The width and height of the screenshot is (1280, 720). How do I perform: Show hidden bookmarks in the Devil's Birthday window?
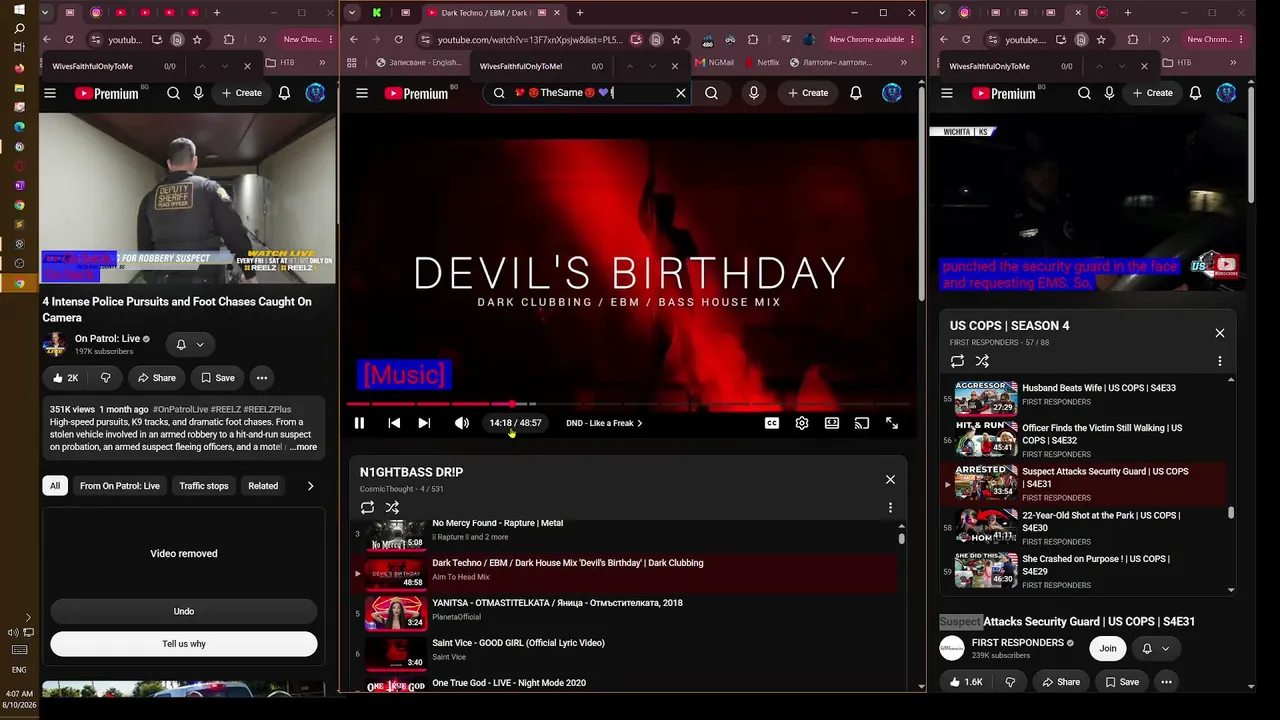coord(904,62)
